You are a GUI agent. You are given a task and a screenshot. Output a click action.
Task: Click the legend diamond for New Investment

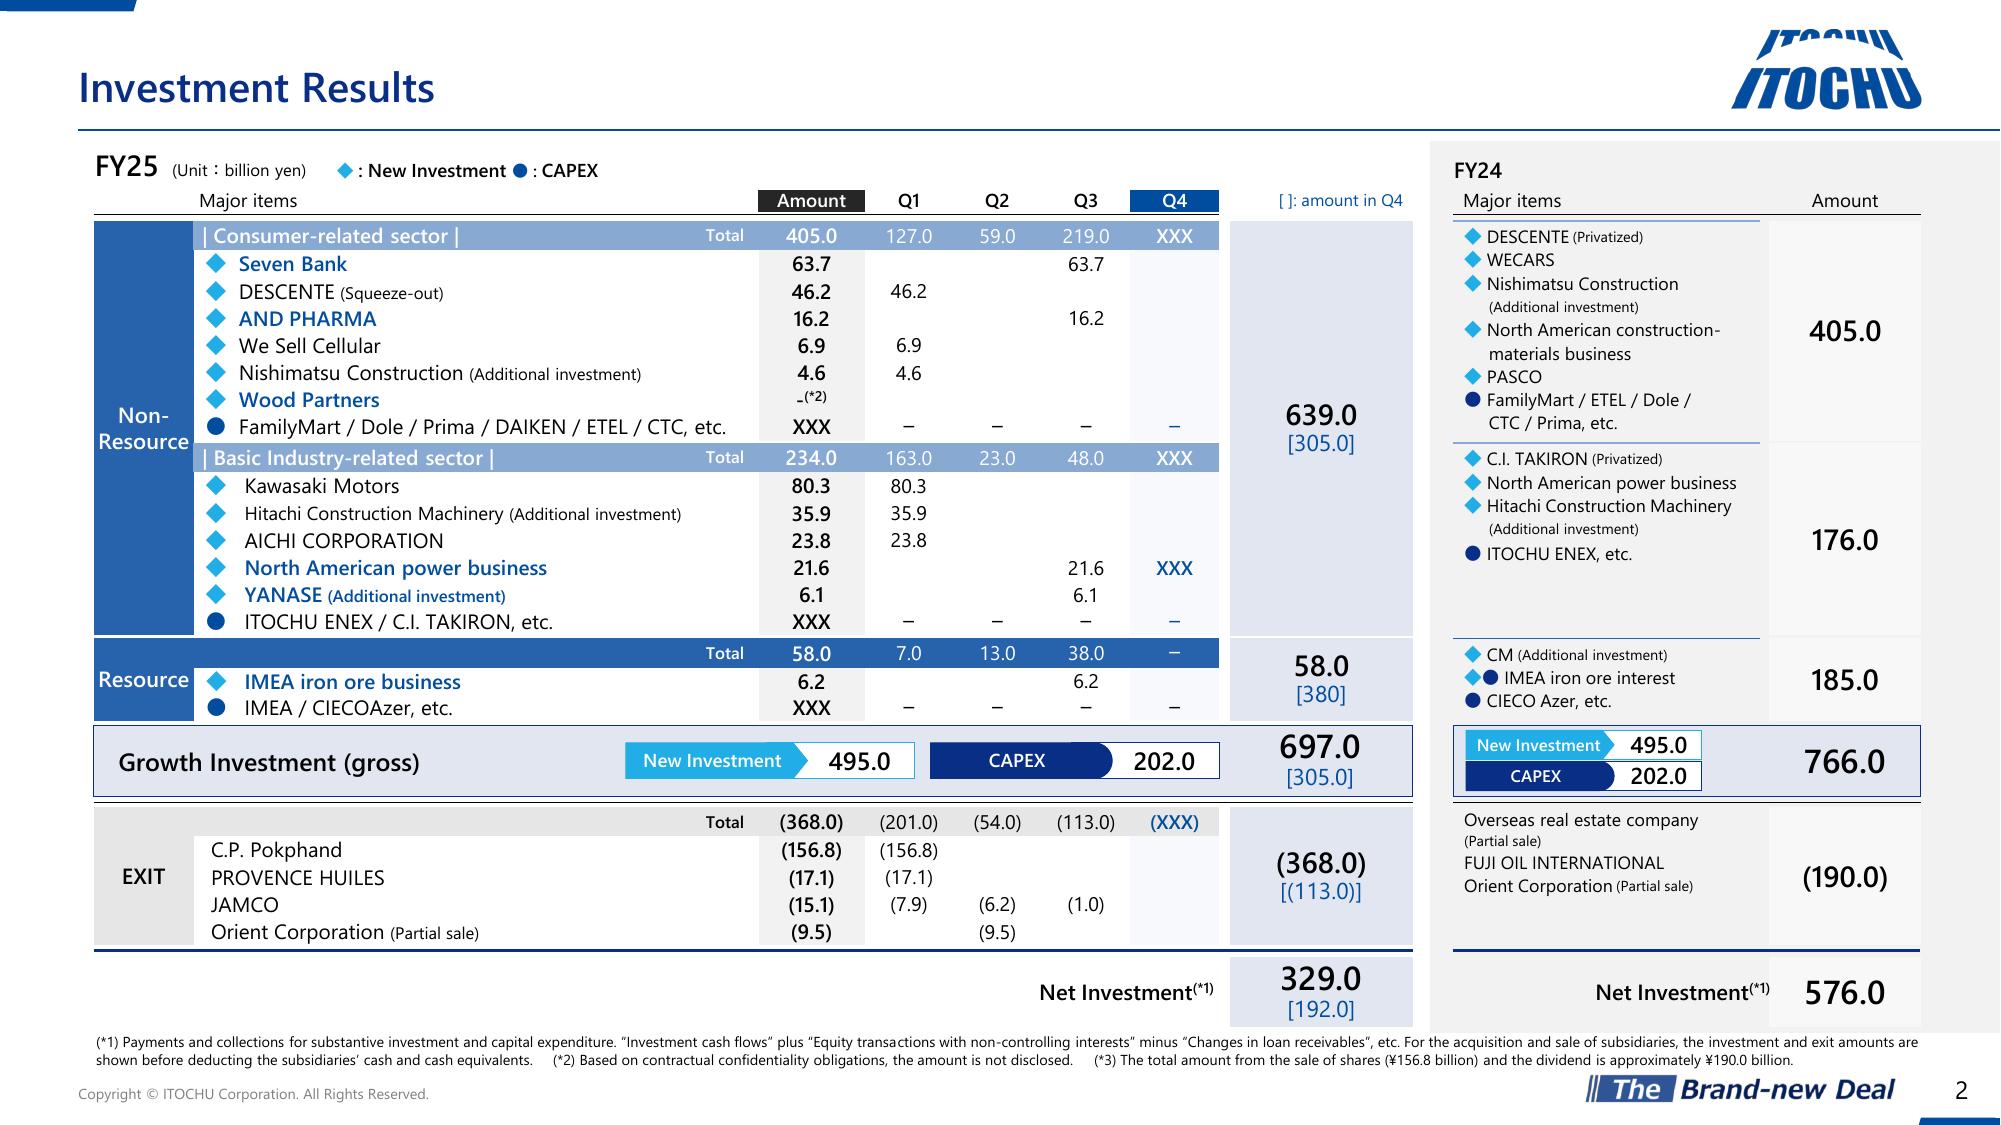(x=345, y=171)
